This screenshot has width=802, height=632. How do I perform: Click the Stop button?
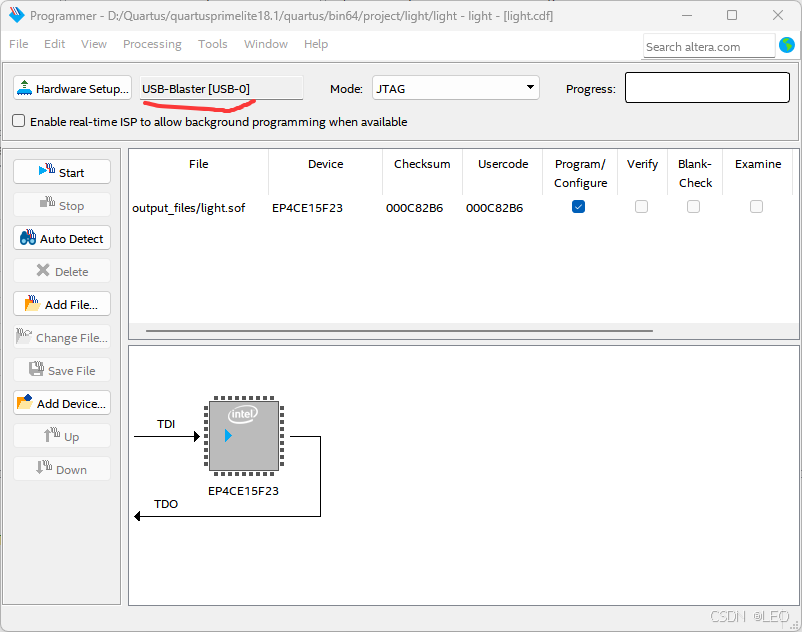[62, 206]
